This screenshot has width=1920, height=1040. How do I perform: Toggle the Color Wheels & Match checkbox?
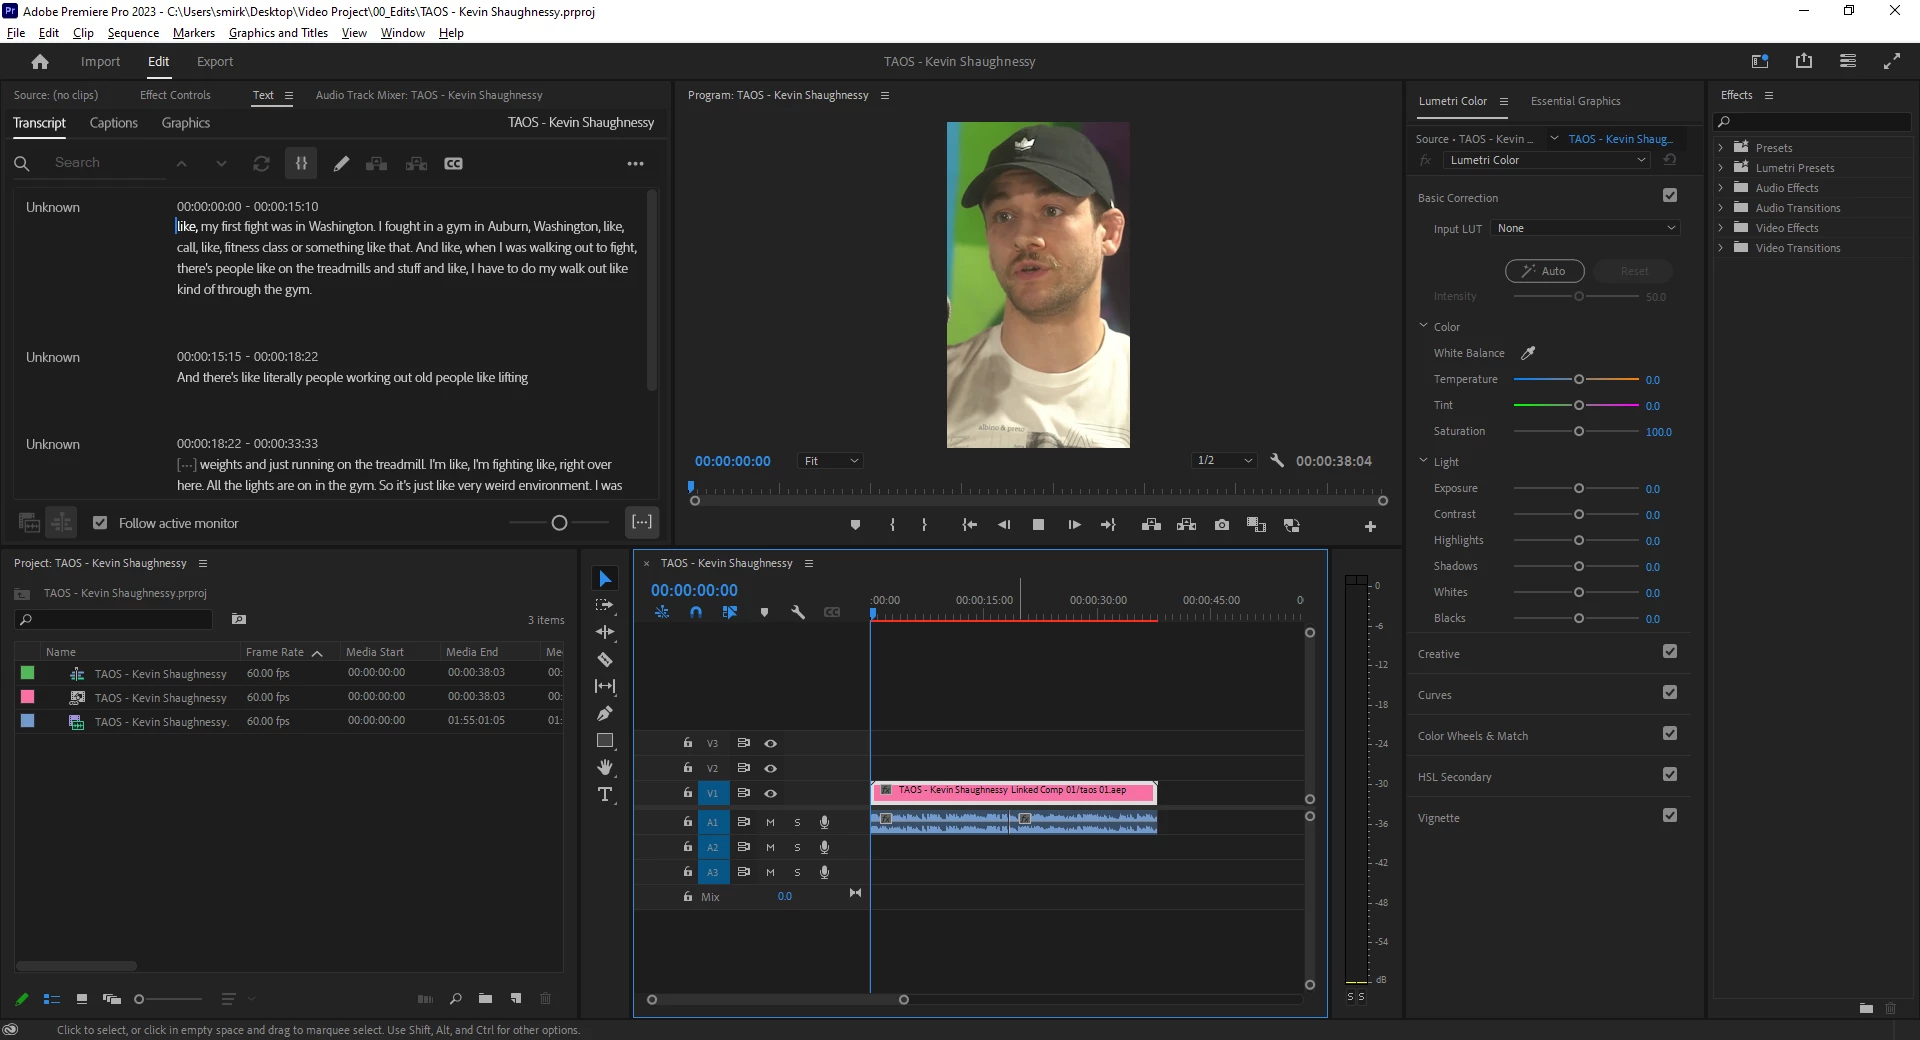click(x=1670, y=733)
